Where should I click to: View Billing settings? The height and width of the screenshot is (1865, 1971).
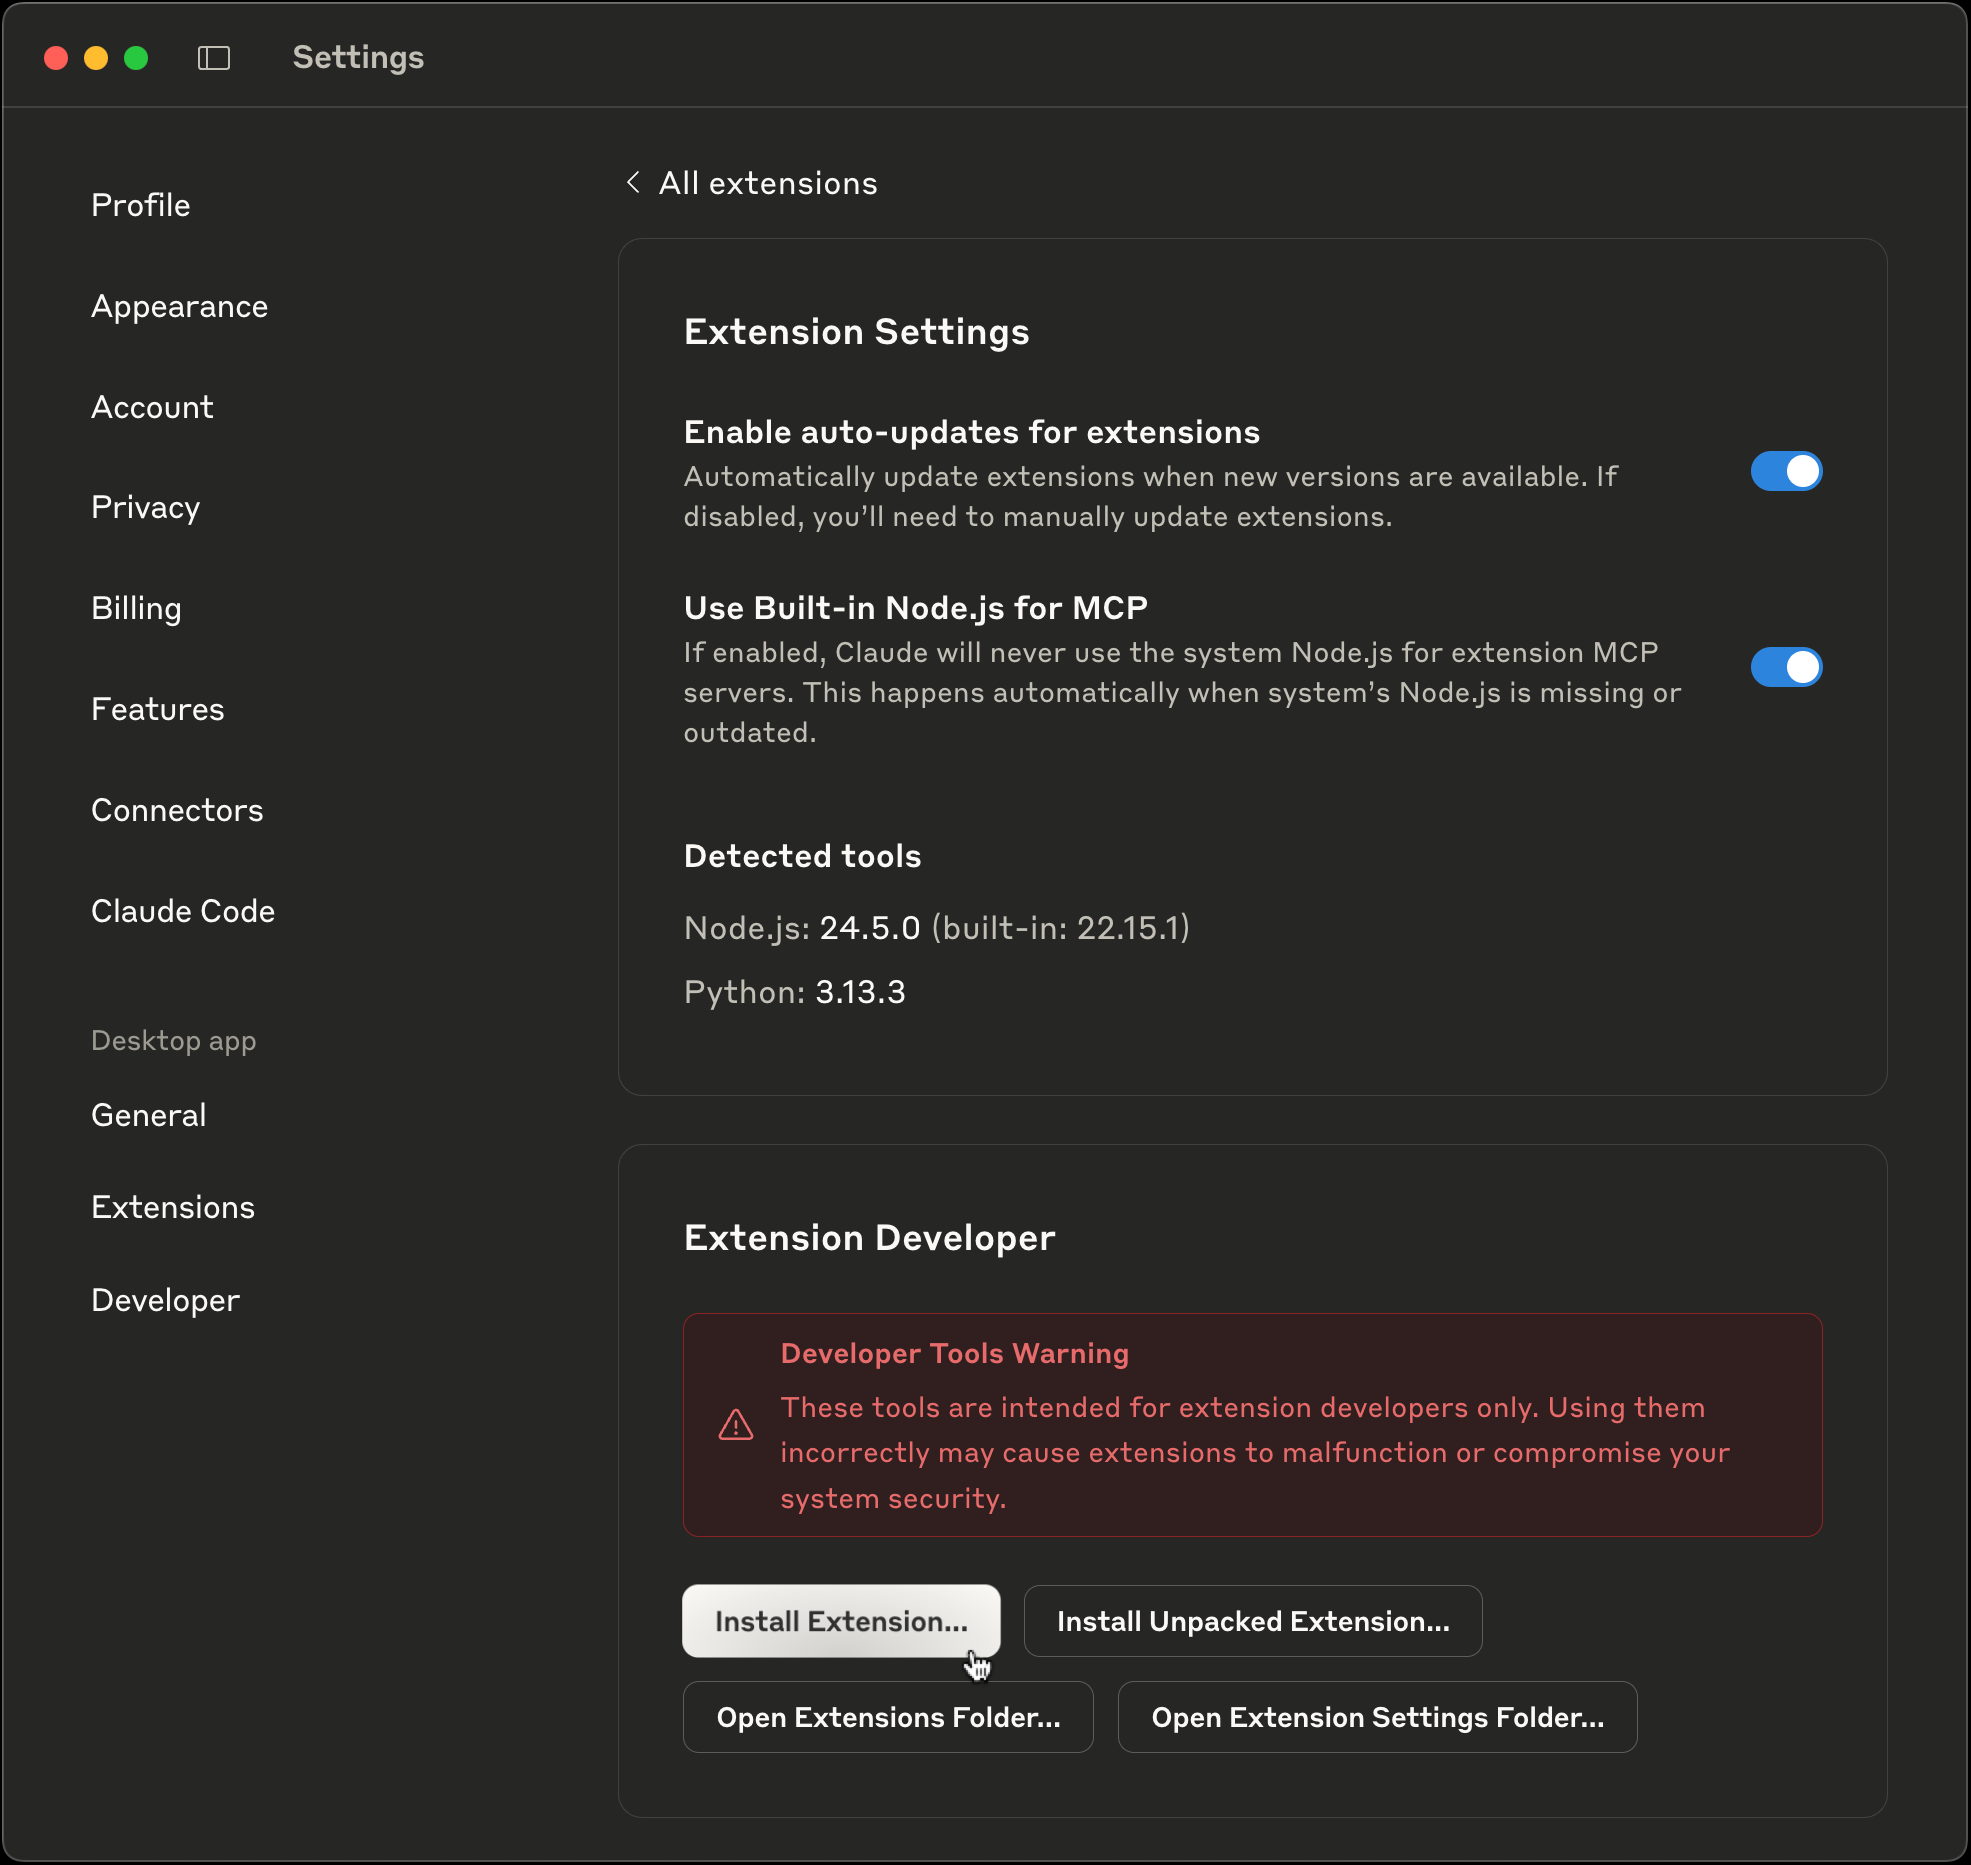pyautogui.click(x=136, y=608)
